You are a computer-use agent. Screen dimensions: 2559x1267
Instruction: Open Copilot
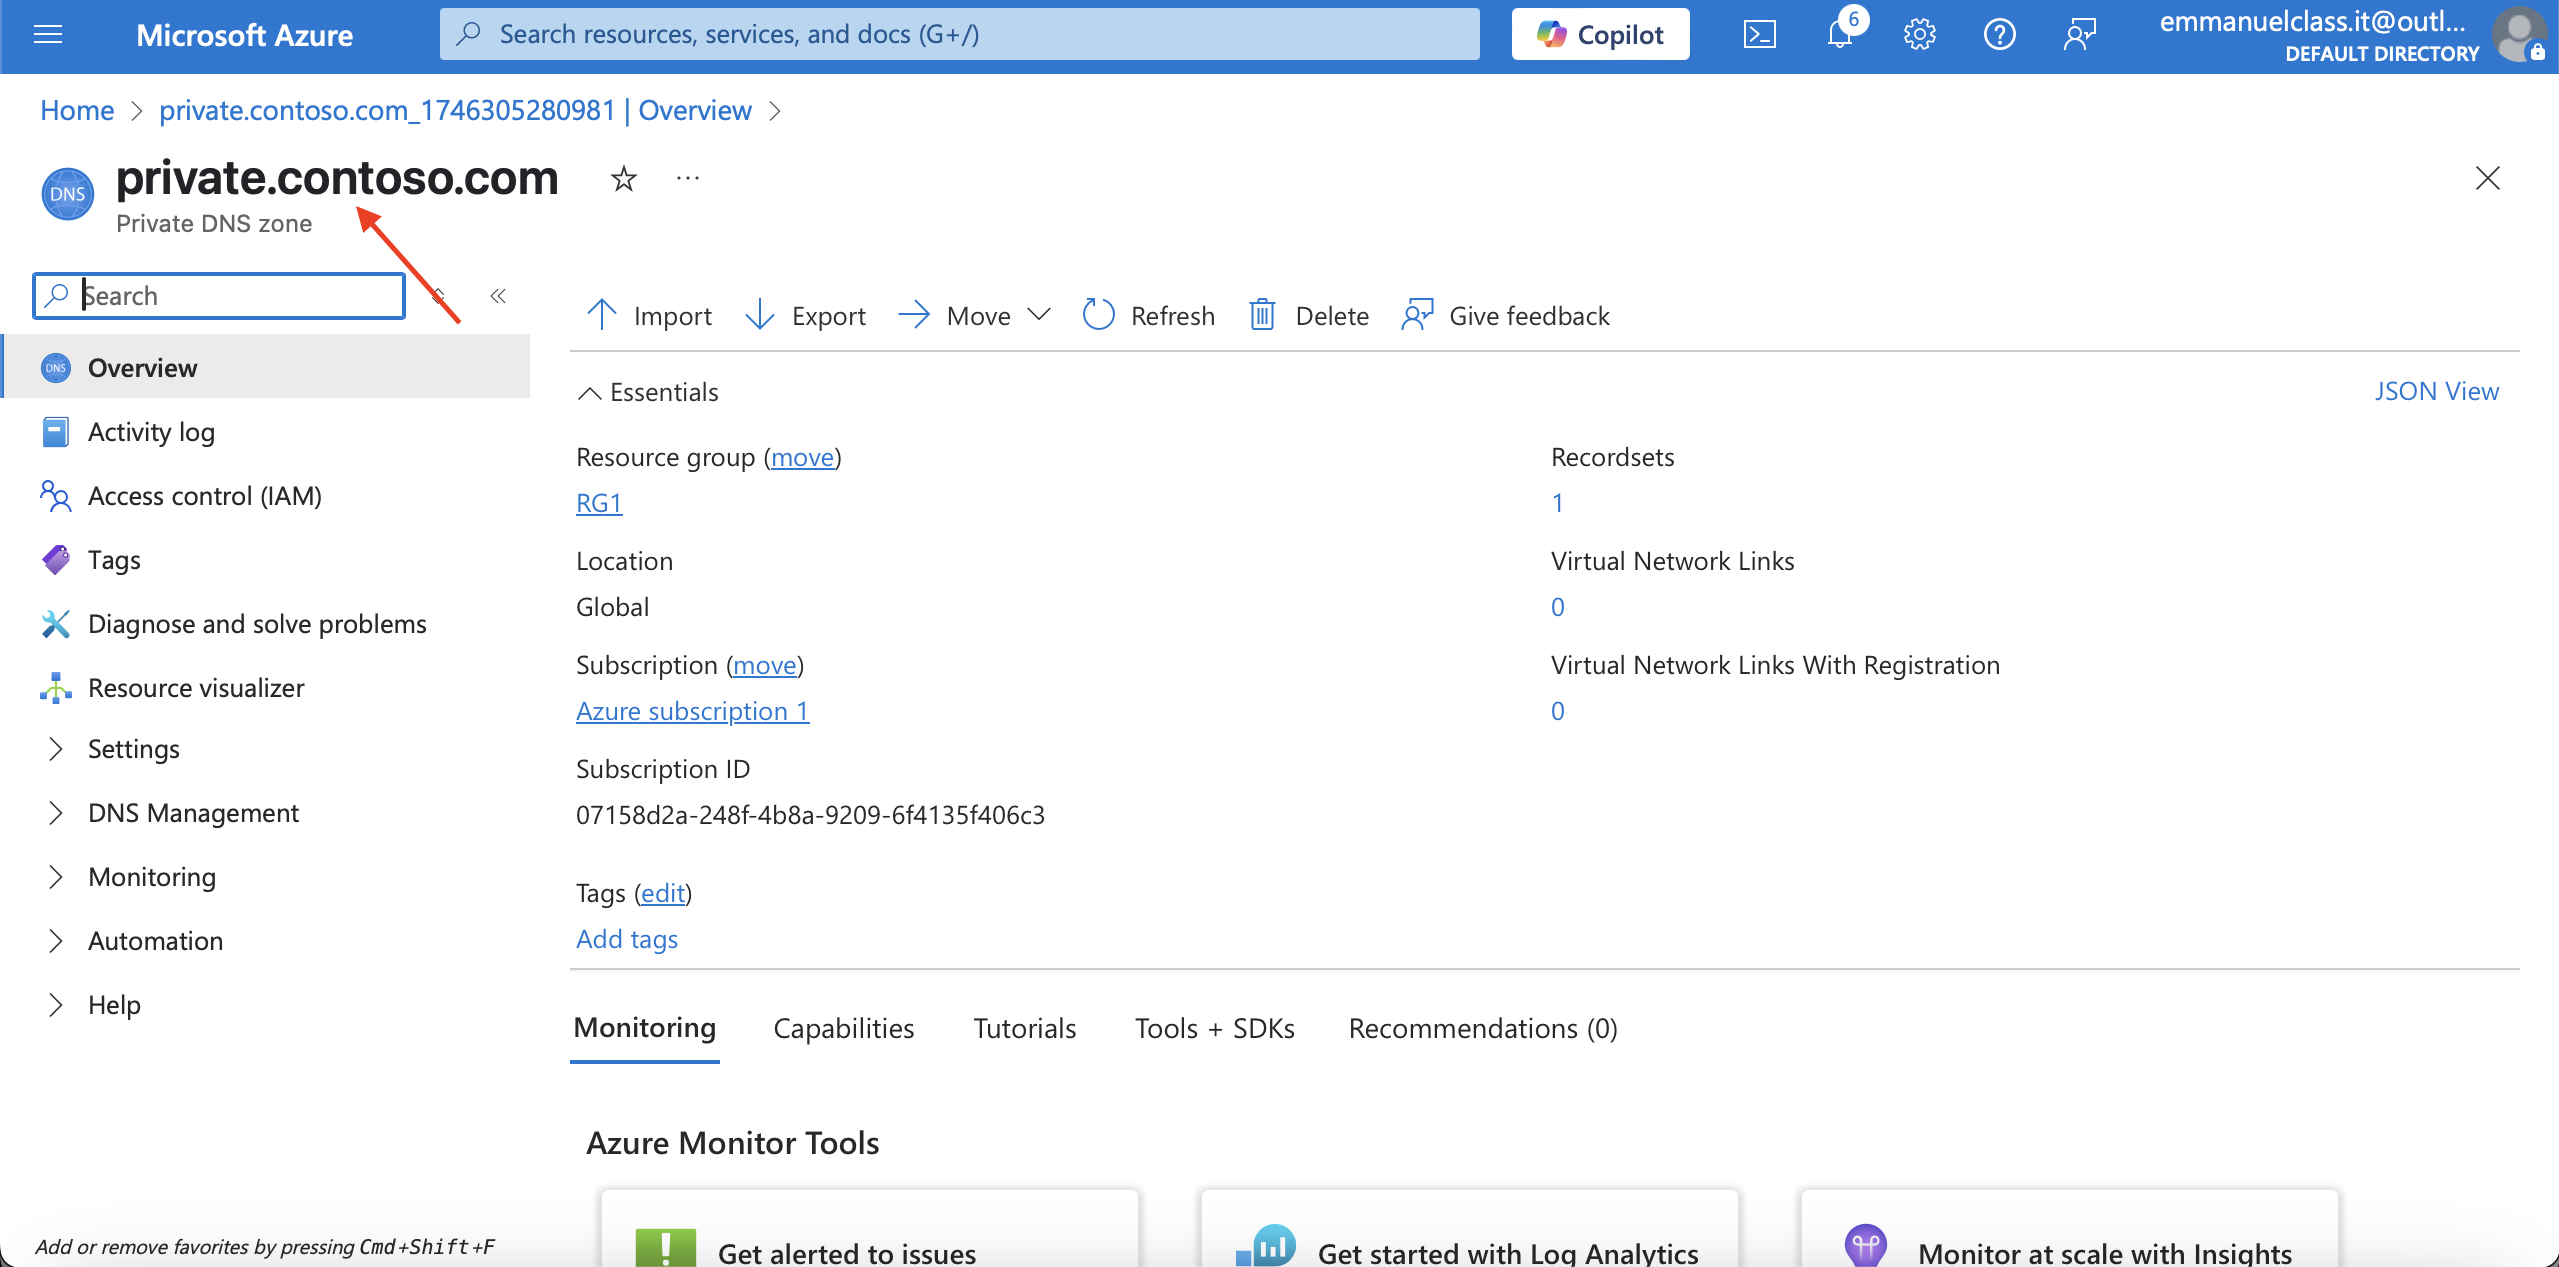point(1600,35)
